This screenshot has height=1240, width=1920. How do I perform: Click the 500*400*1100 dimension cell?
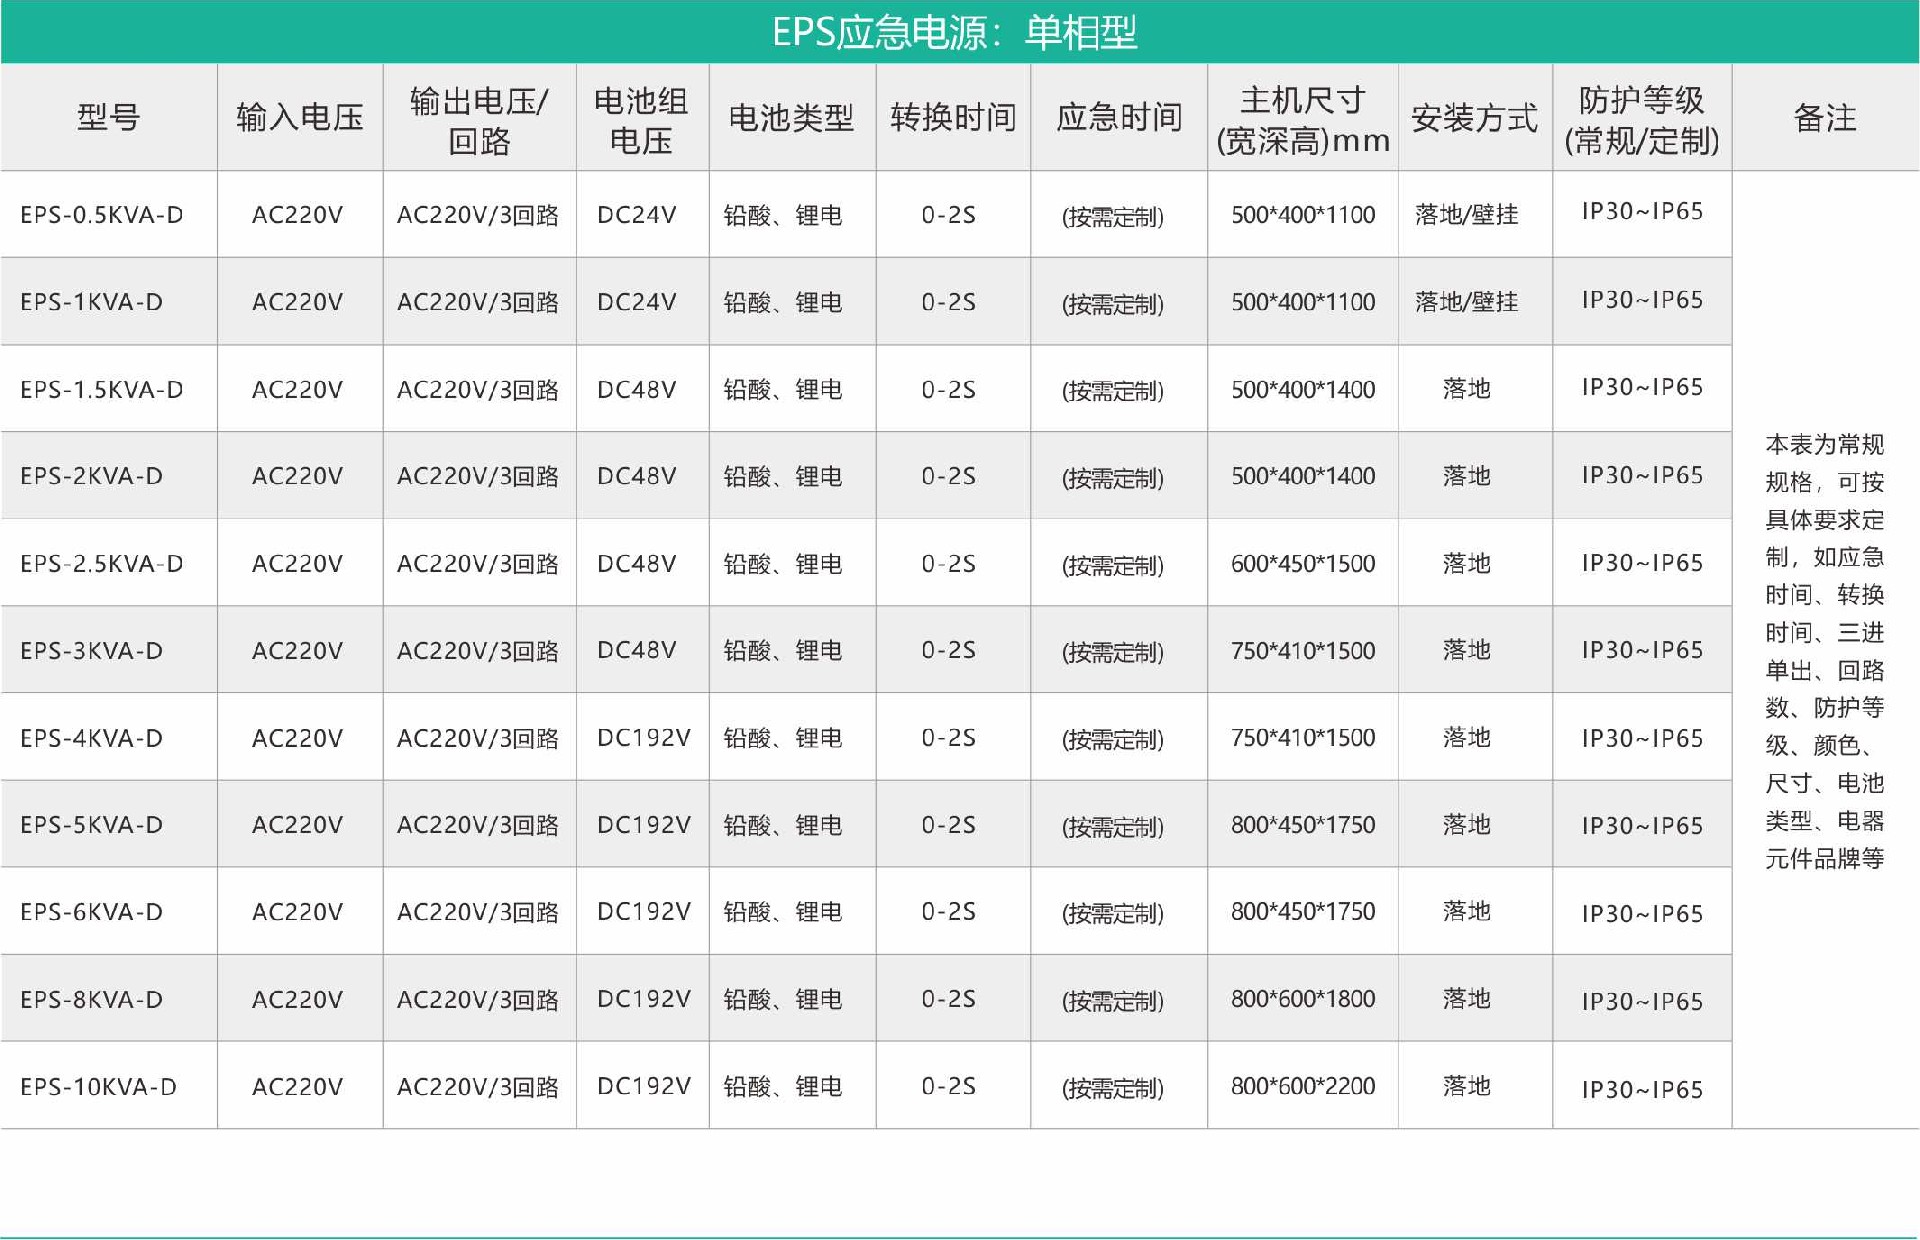(x=1303, y=214)
